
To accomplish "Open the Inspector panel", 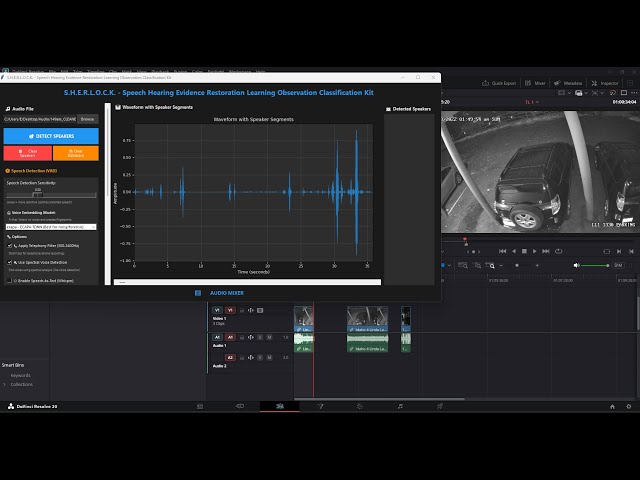I will pyautogui.click(x=608, y=83).
